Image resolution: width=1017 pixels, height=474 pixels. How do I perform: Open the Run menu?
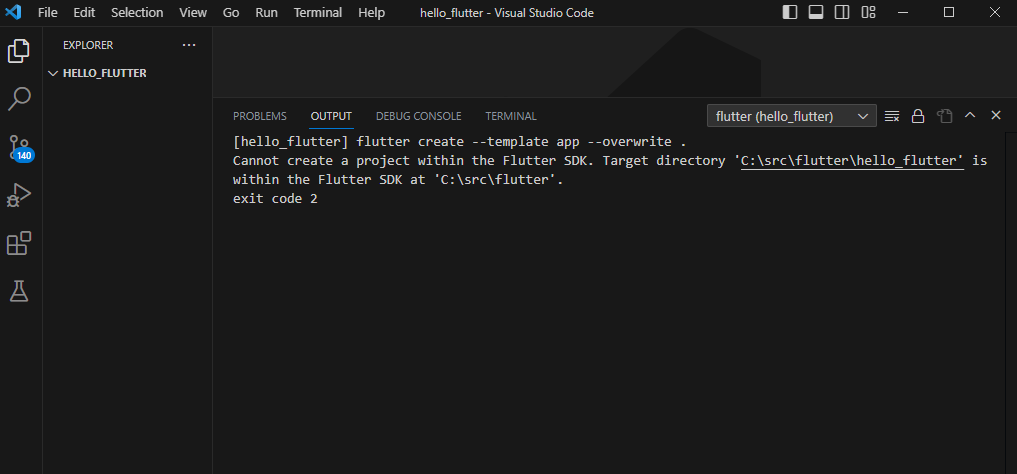pyautogui.click(x=267, y=12)
